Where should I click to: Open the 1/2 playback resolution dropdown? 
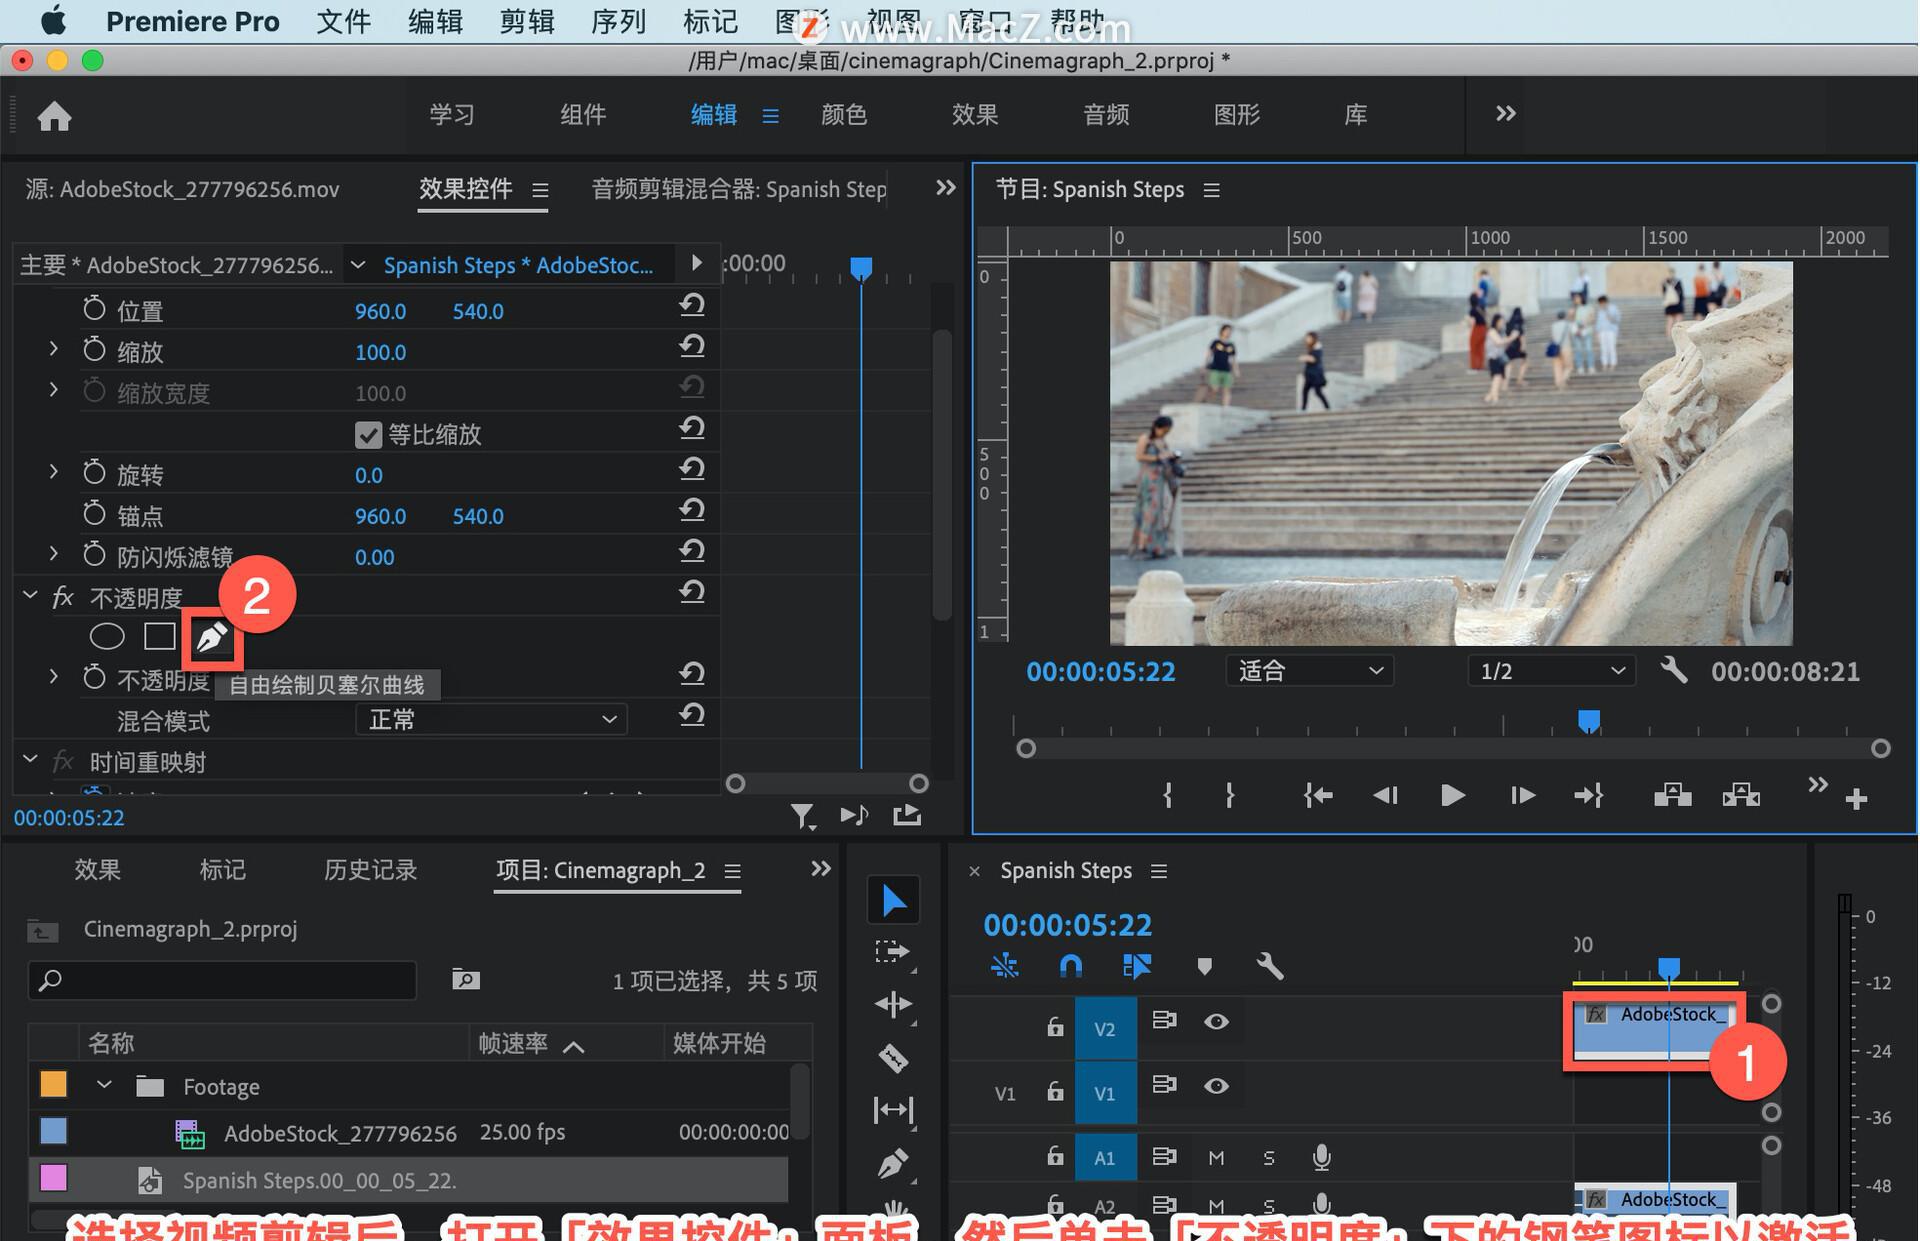click(1551, 670)
